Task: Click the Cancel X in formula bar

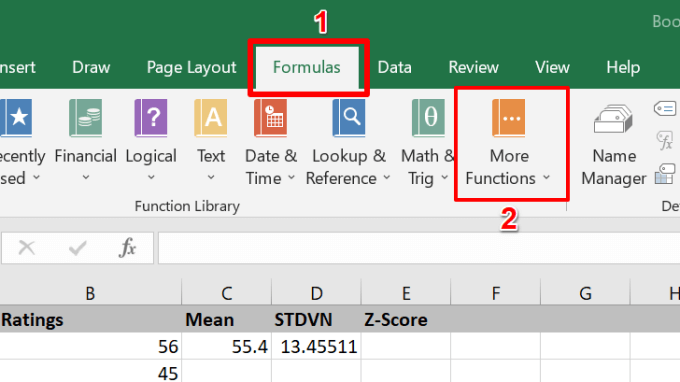Action: pyautogui.click(x=26, y=248)
